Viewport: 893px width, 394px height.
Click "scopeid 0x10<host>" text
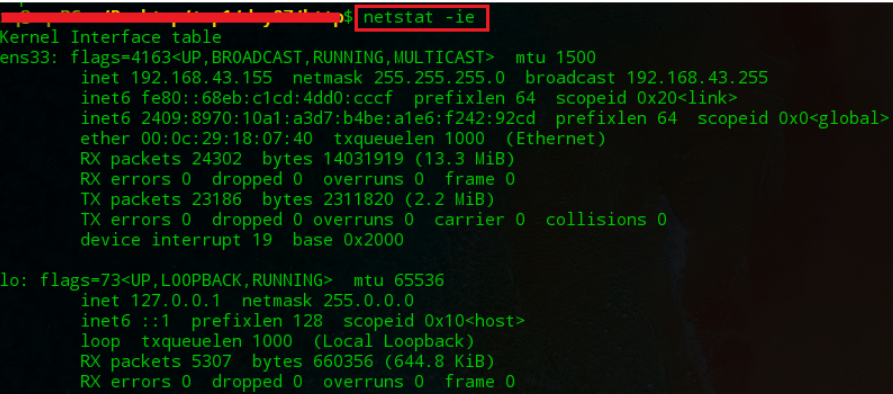434,321
